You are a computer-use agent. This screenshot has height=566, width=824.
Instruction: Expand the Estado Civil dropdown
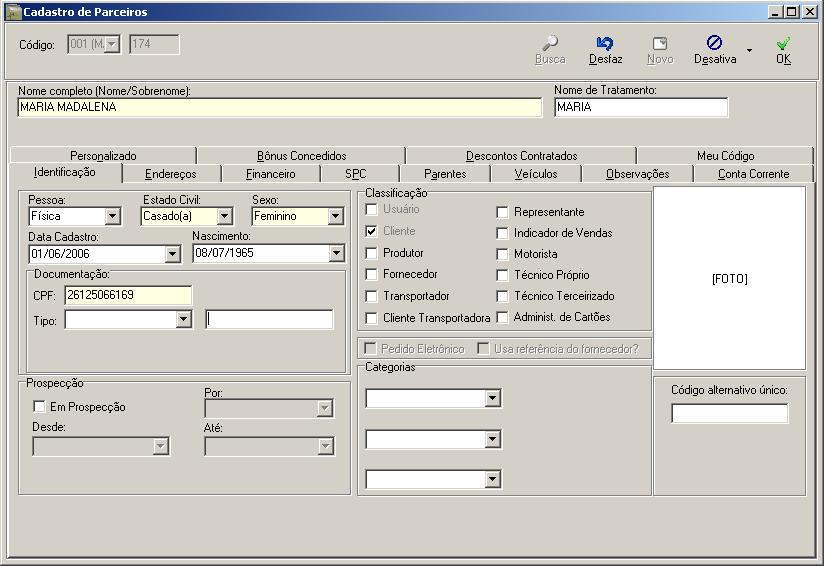tap(224, 216)
